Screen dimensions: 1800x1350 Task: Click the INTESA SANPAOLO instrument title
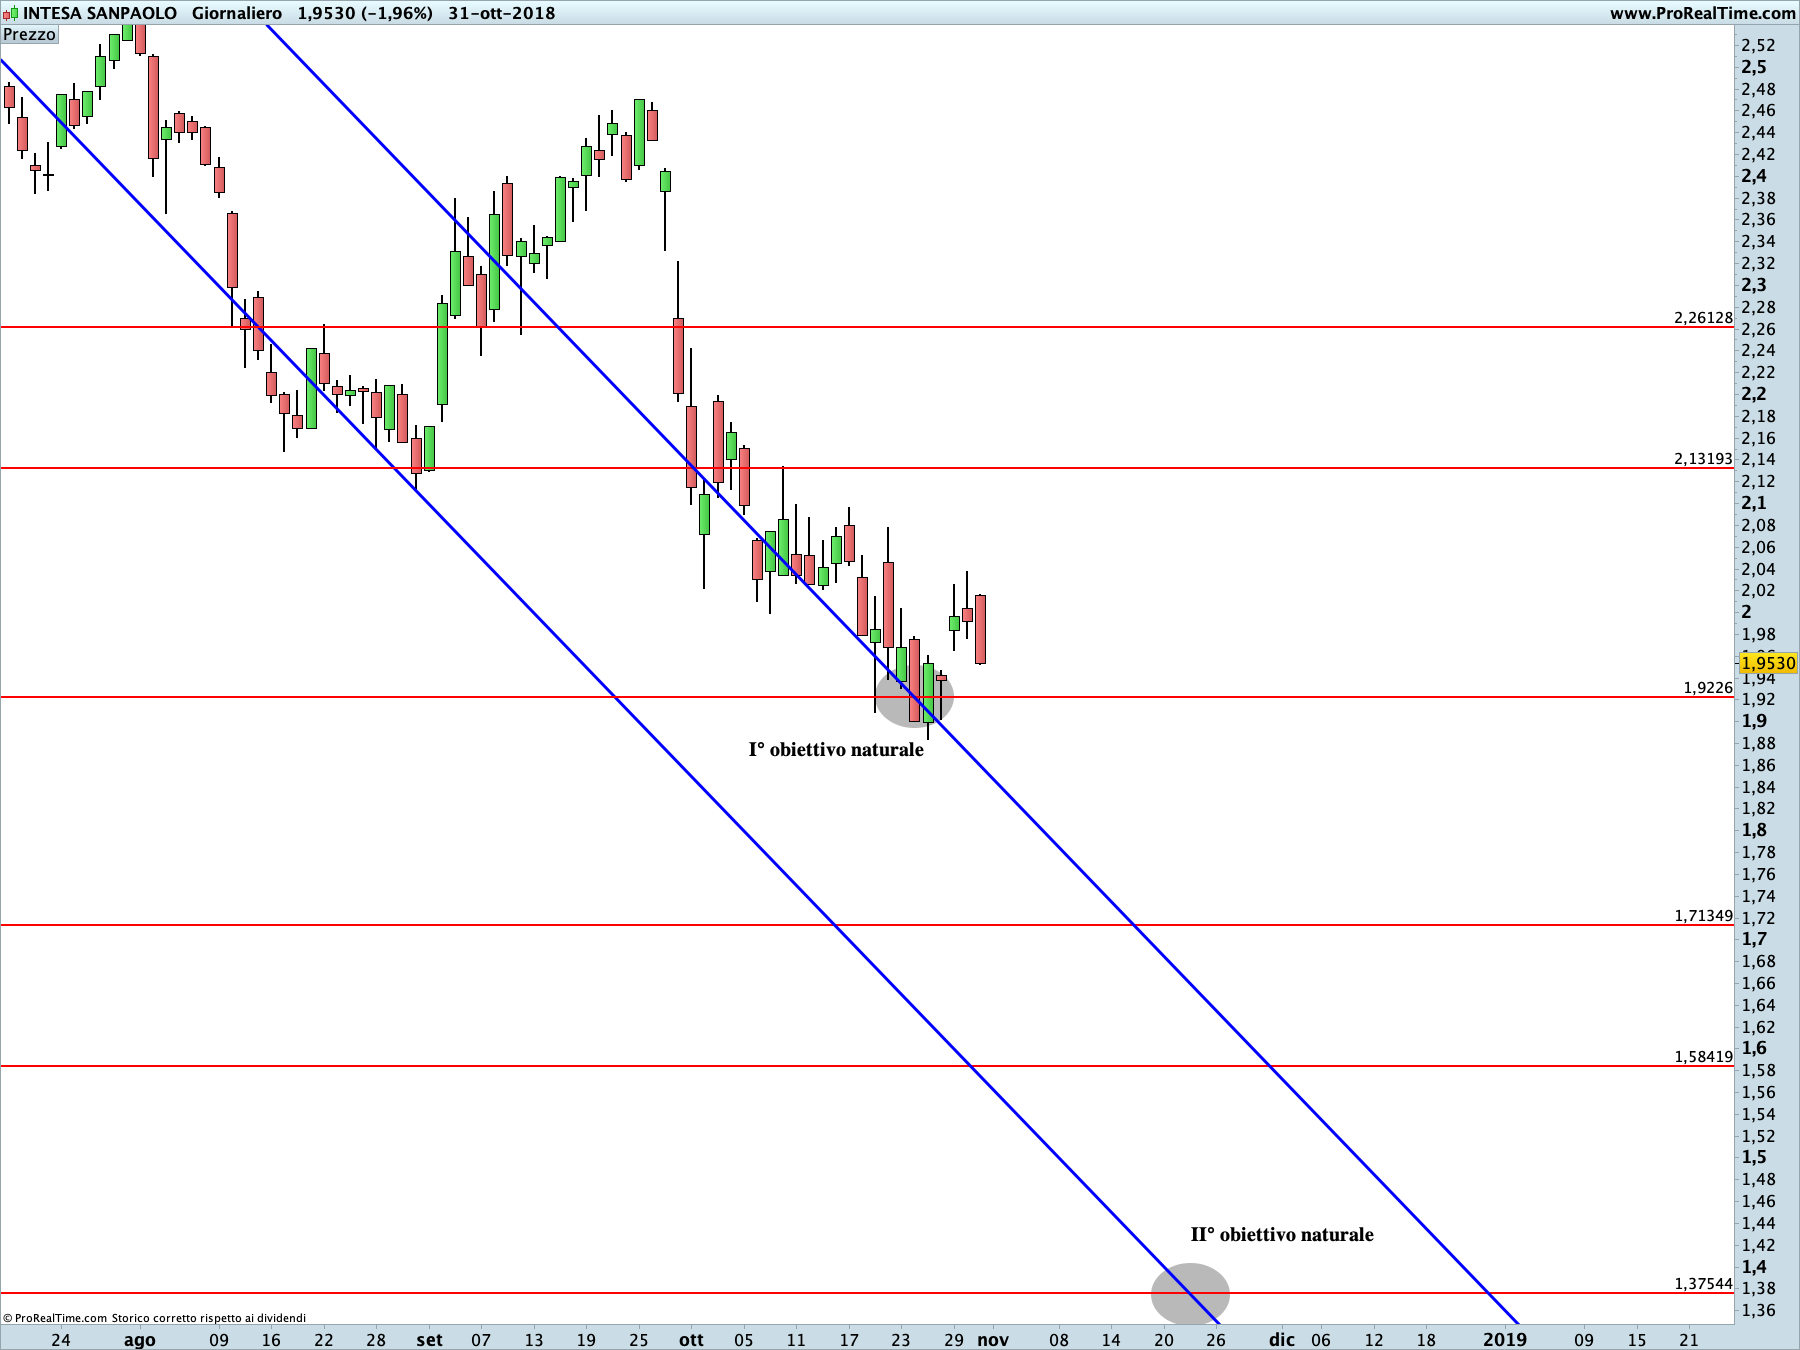pyautogui.click(x=100, y=13)
